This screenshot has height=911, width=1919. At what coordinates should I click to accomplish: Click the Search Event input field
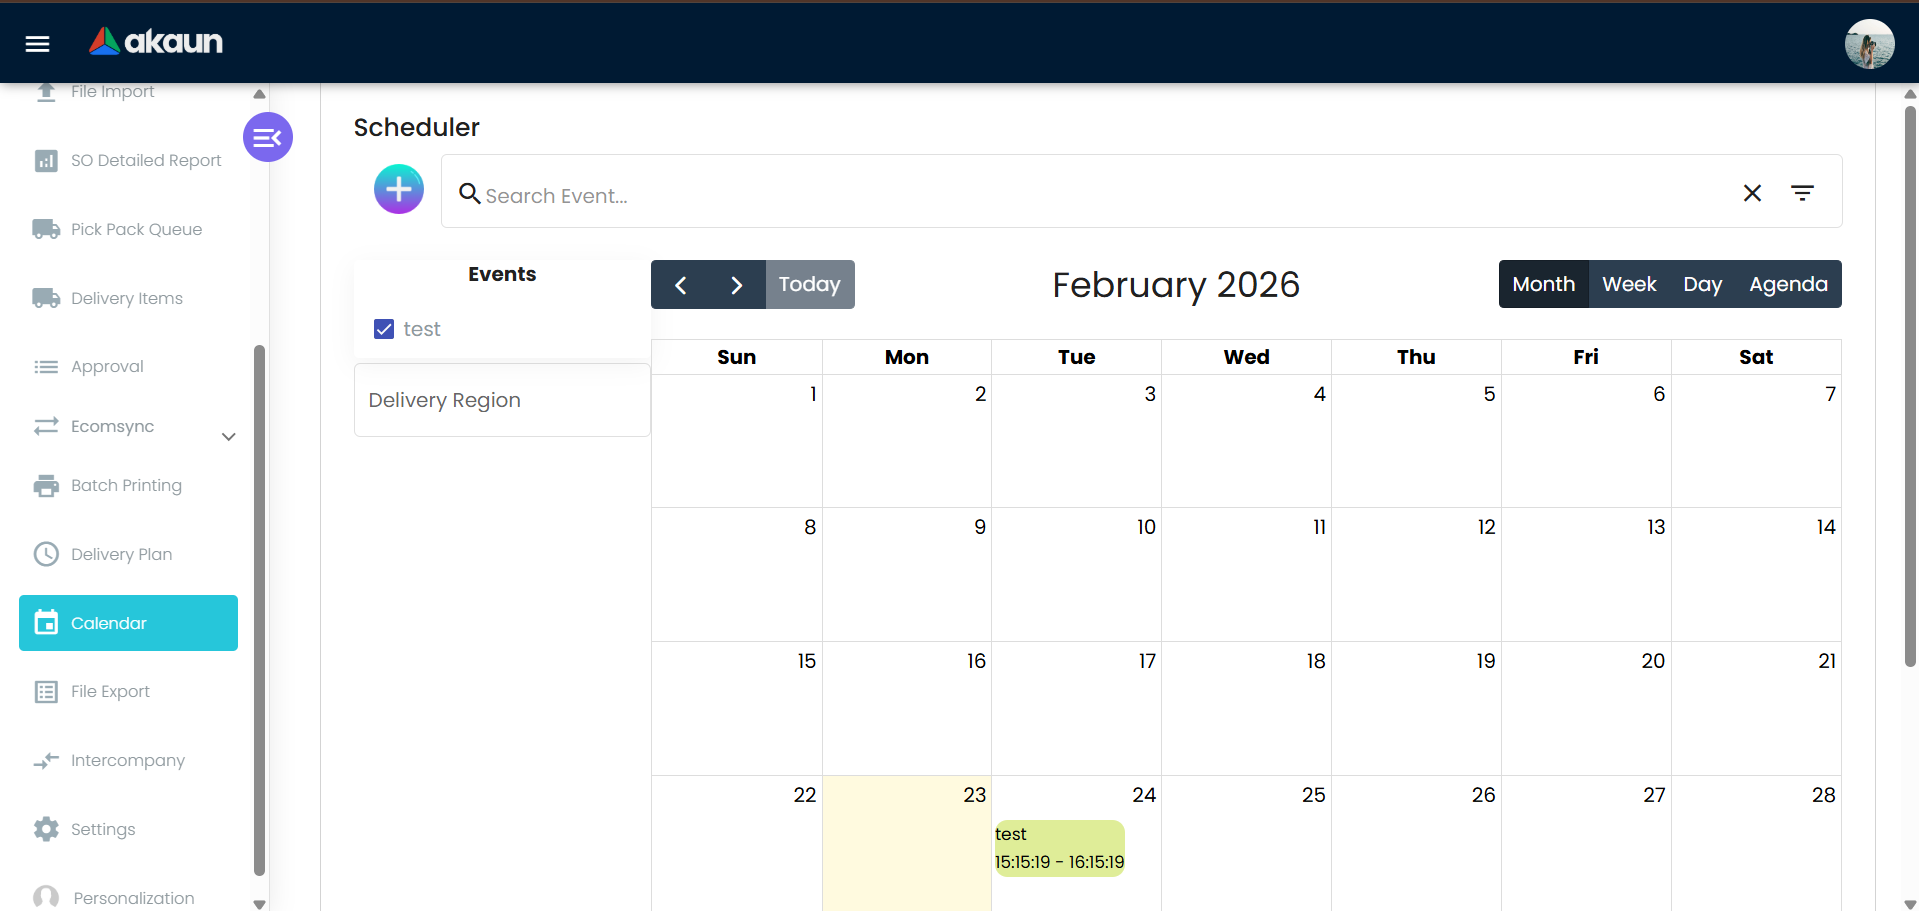[1100, 195]
